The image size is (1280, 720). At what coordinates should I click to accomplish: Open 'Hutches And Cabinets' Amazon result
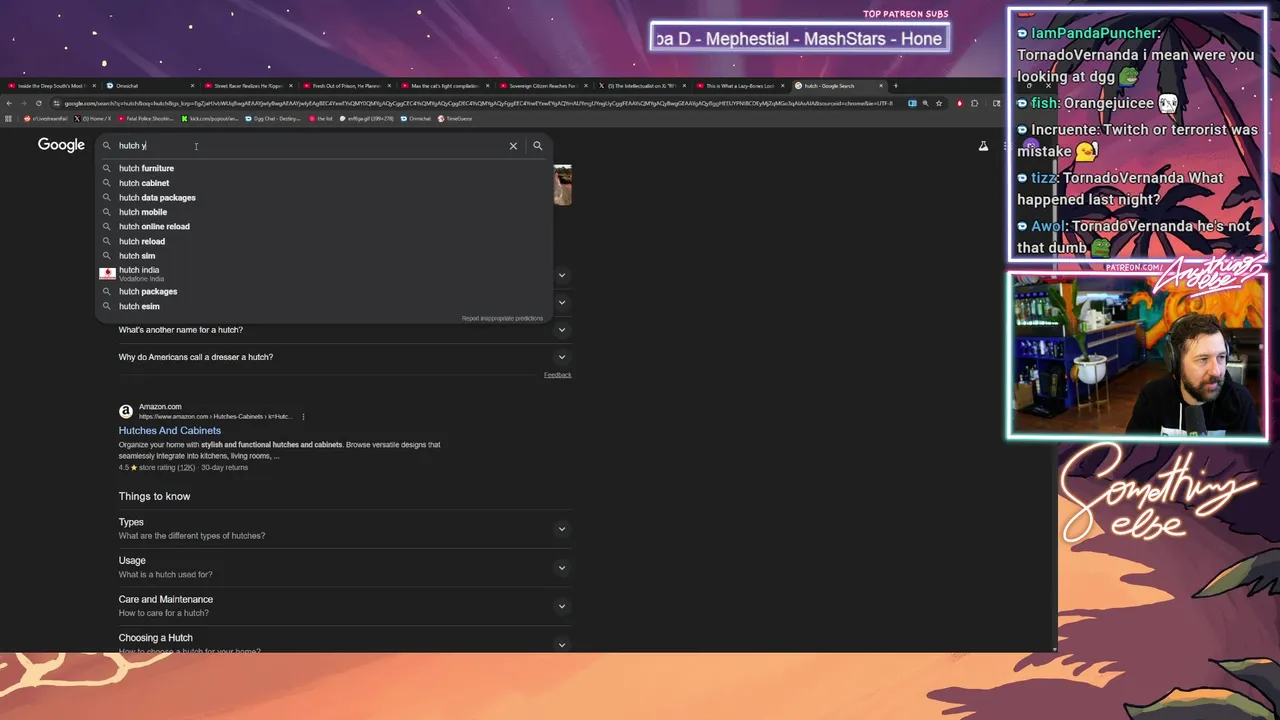click(170, 431)
